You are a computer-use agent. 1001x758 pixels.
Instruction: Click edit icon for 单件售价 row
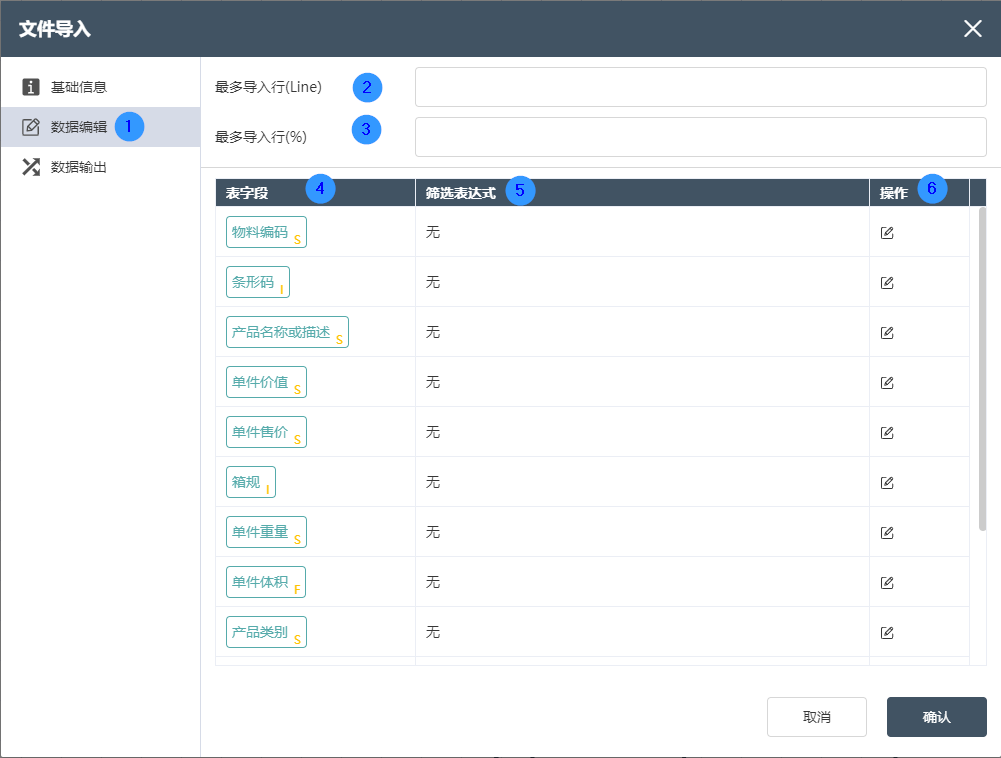pyautogui.click(x=887, y=433)
